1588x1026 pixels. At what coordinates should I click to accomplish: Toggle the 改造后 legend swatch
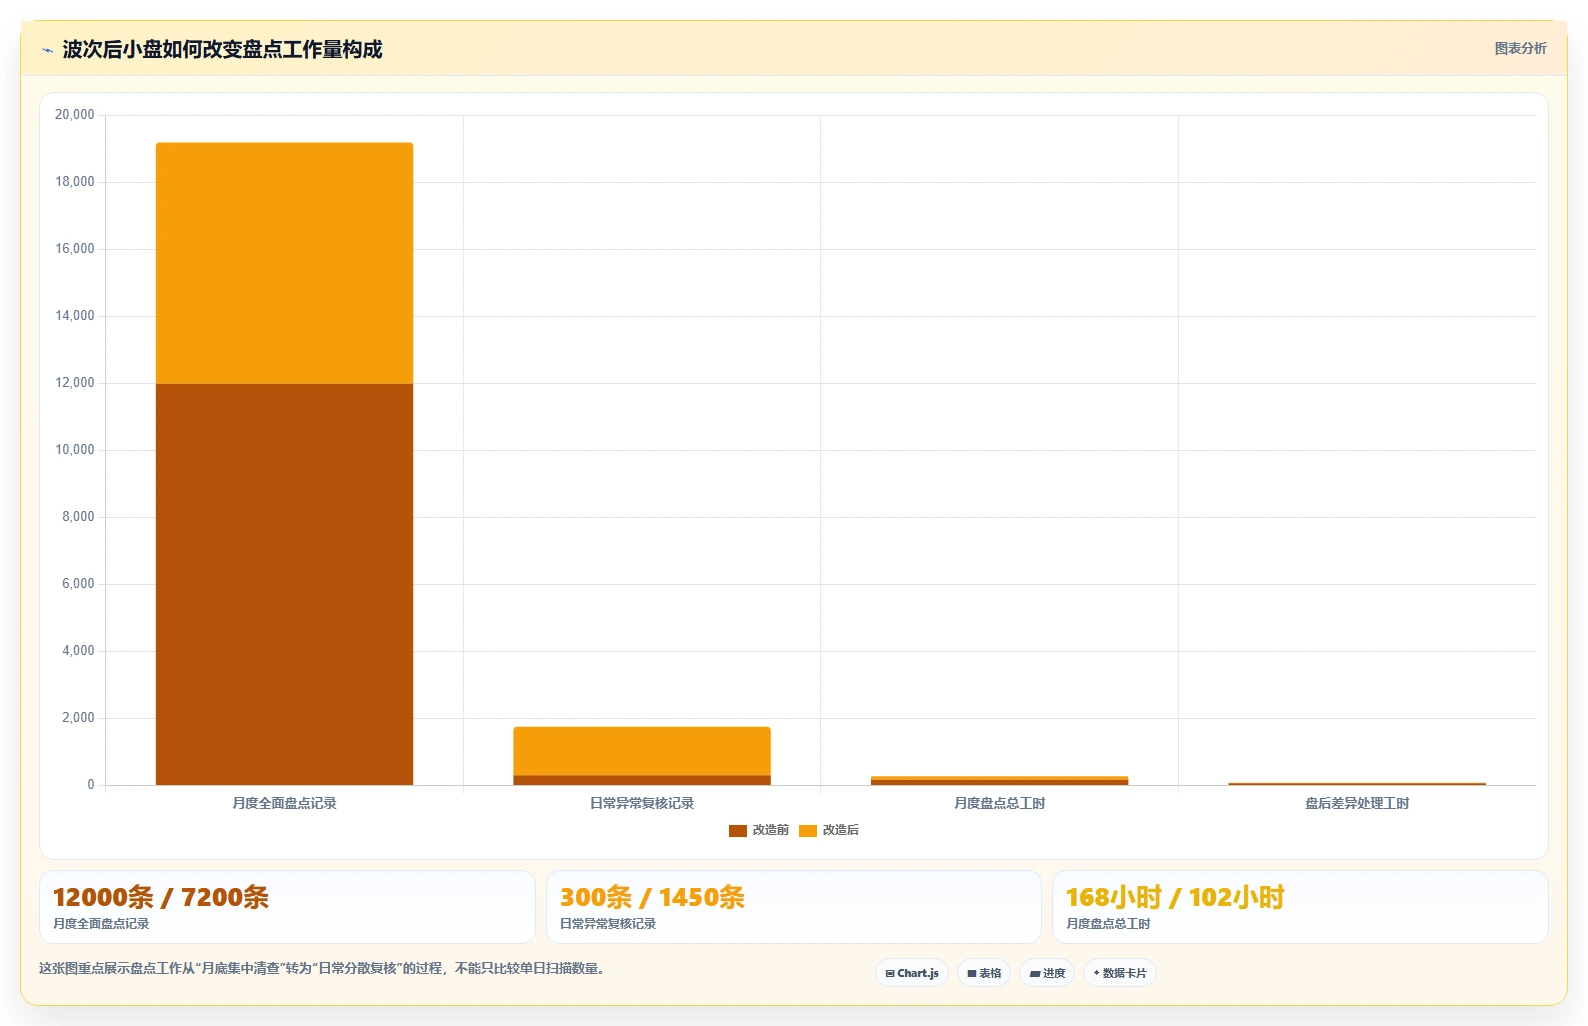(808, 831)
